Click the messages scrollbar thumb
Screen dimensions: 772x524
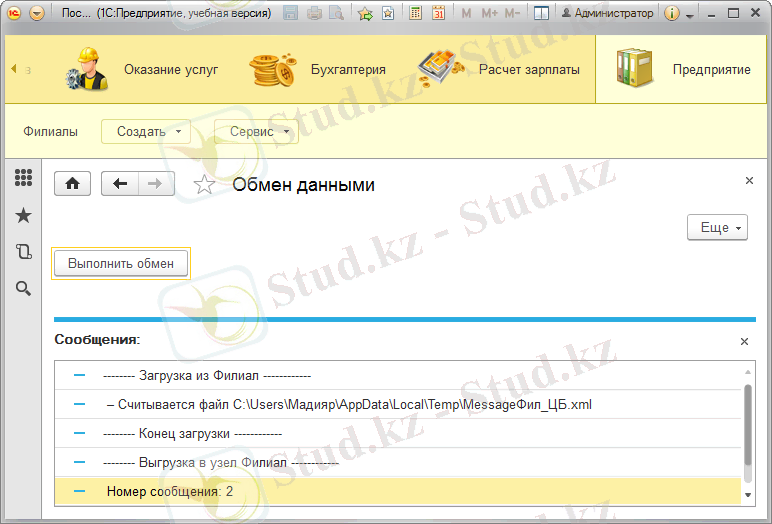(748, 425)
